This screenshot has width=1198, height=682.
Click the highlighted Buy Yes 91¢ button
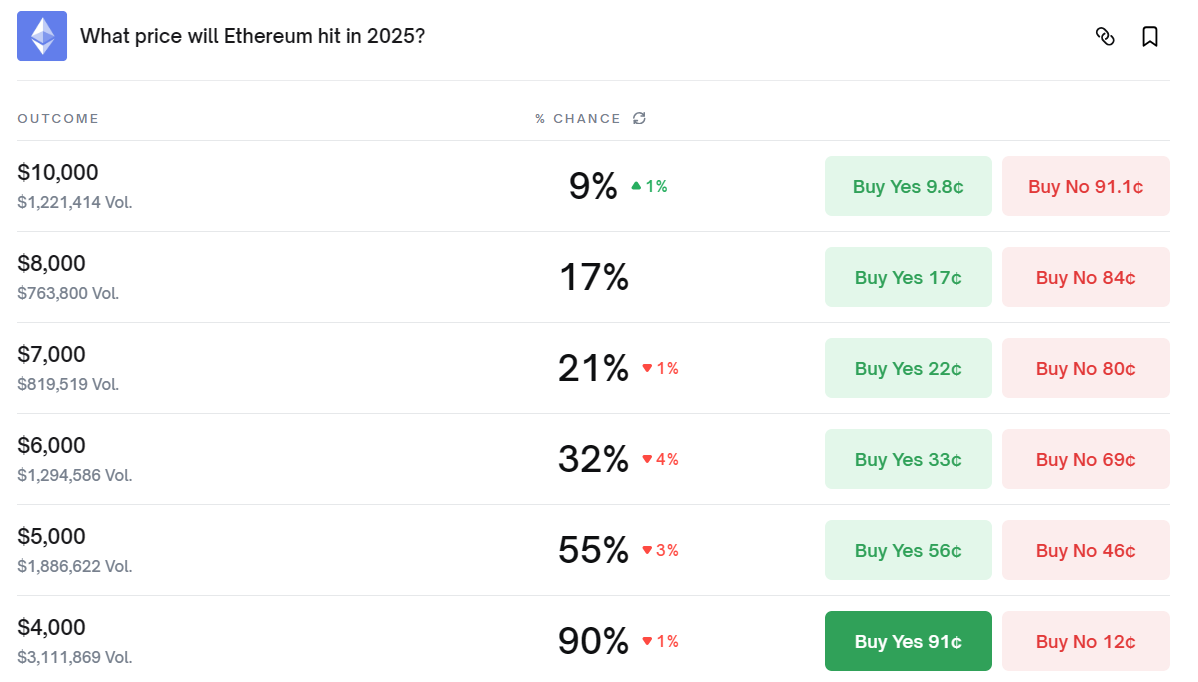[908, 641]
